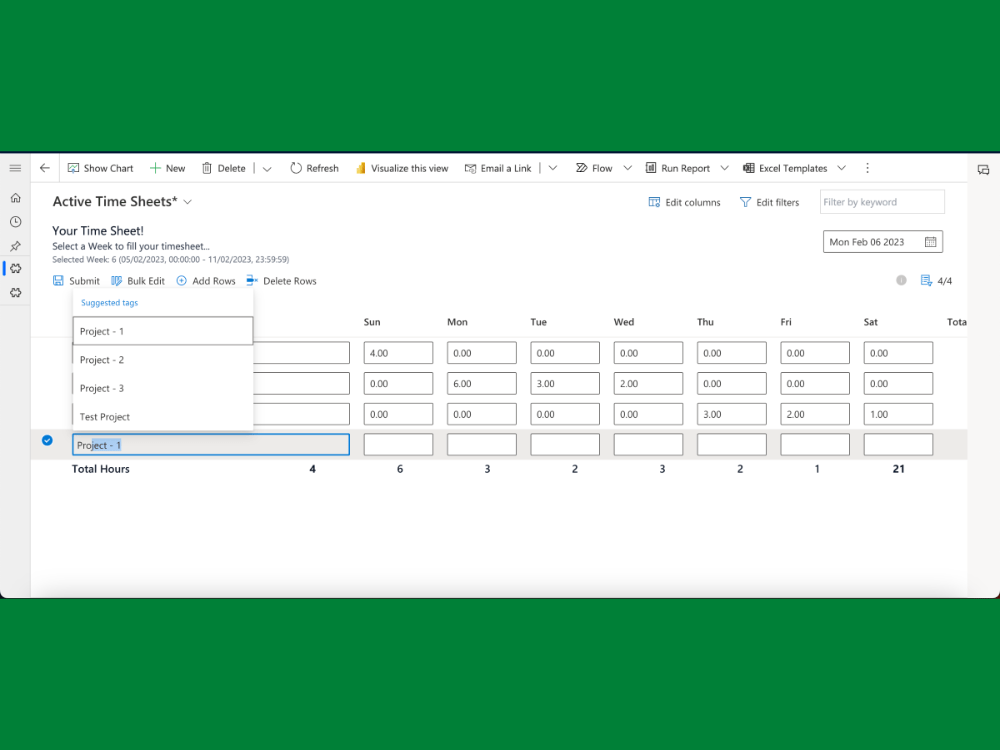Click the Refresh icon on the toolbar
Viewport: 1000px width, 750px height.
tap(297, 168)
